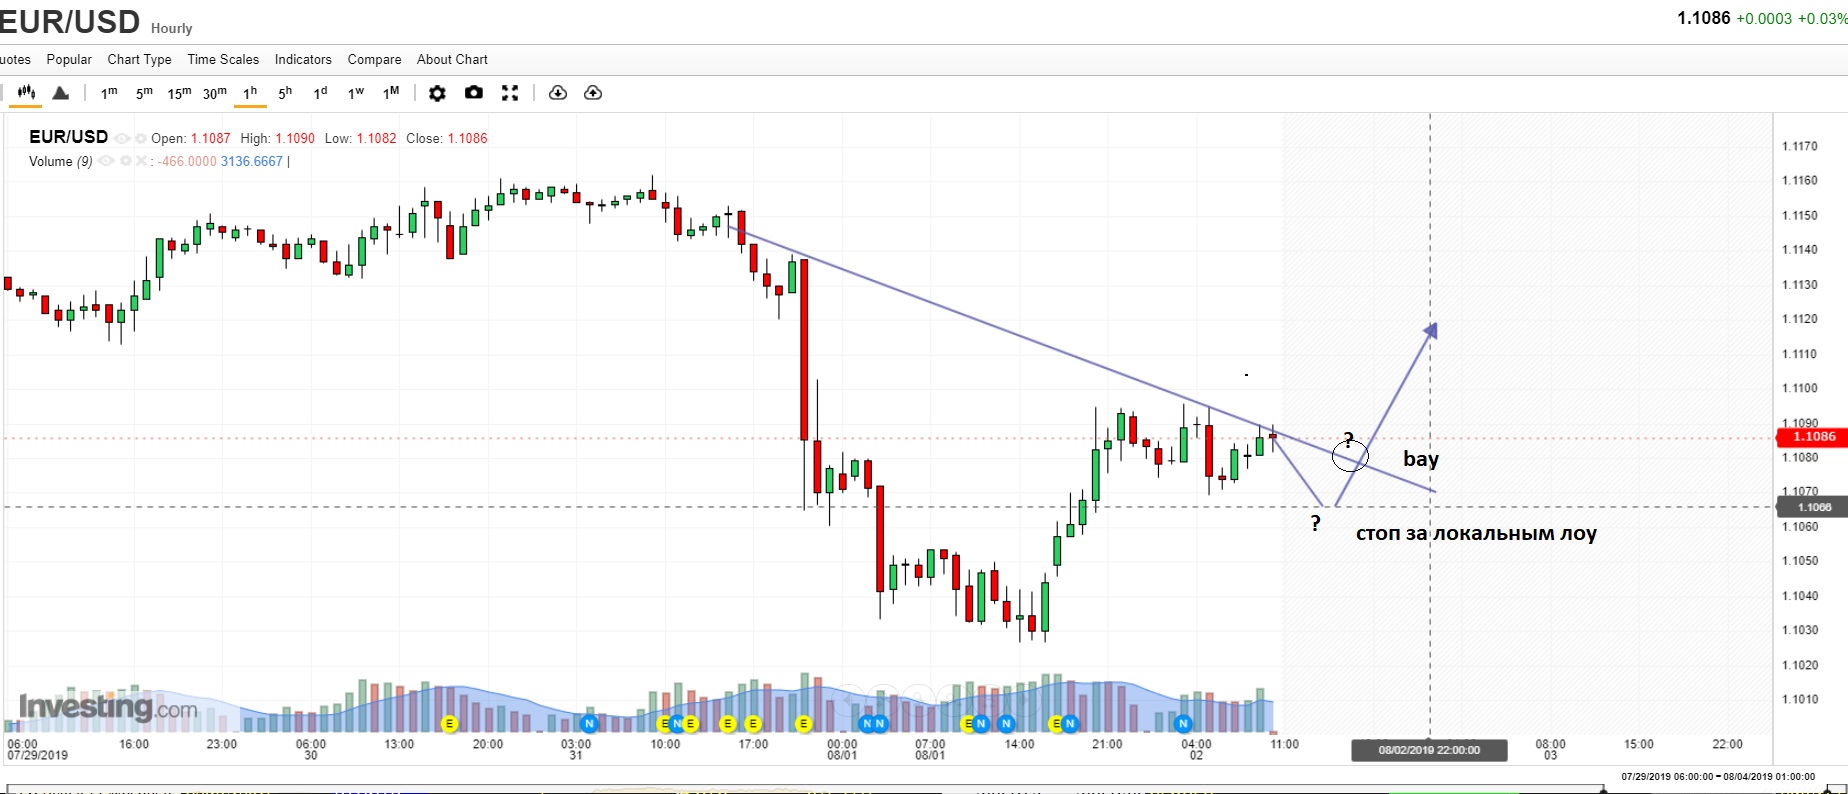Expand the Time Scales dropdown
Screen dimensions: 1848x794
[x=223, y=59]
